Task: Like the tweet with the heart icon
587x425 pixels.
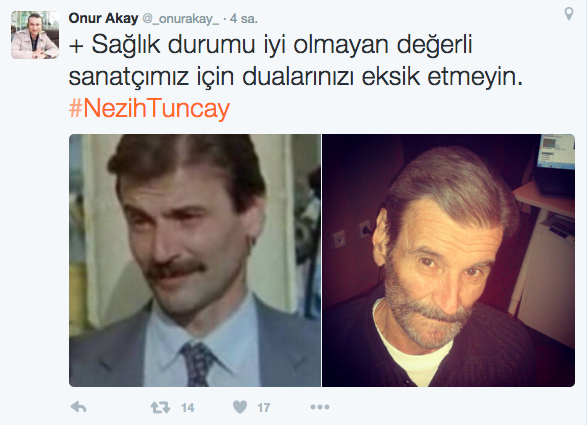Action: [240, 407]
